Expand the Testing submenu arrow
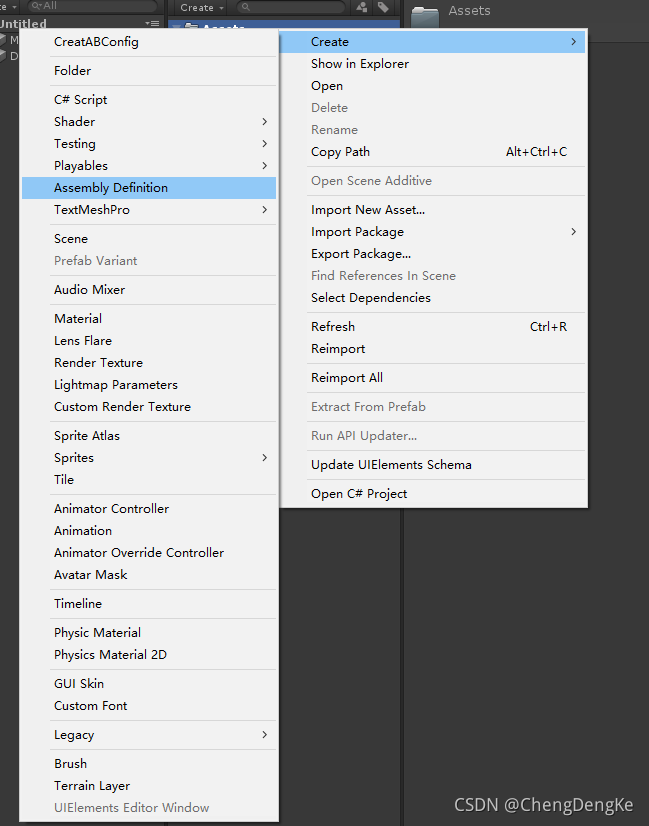 [x=264, y=144]
